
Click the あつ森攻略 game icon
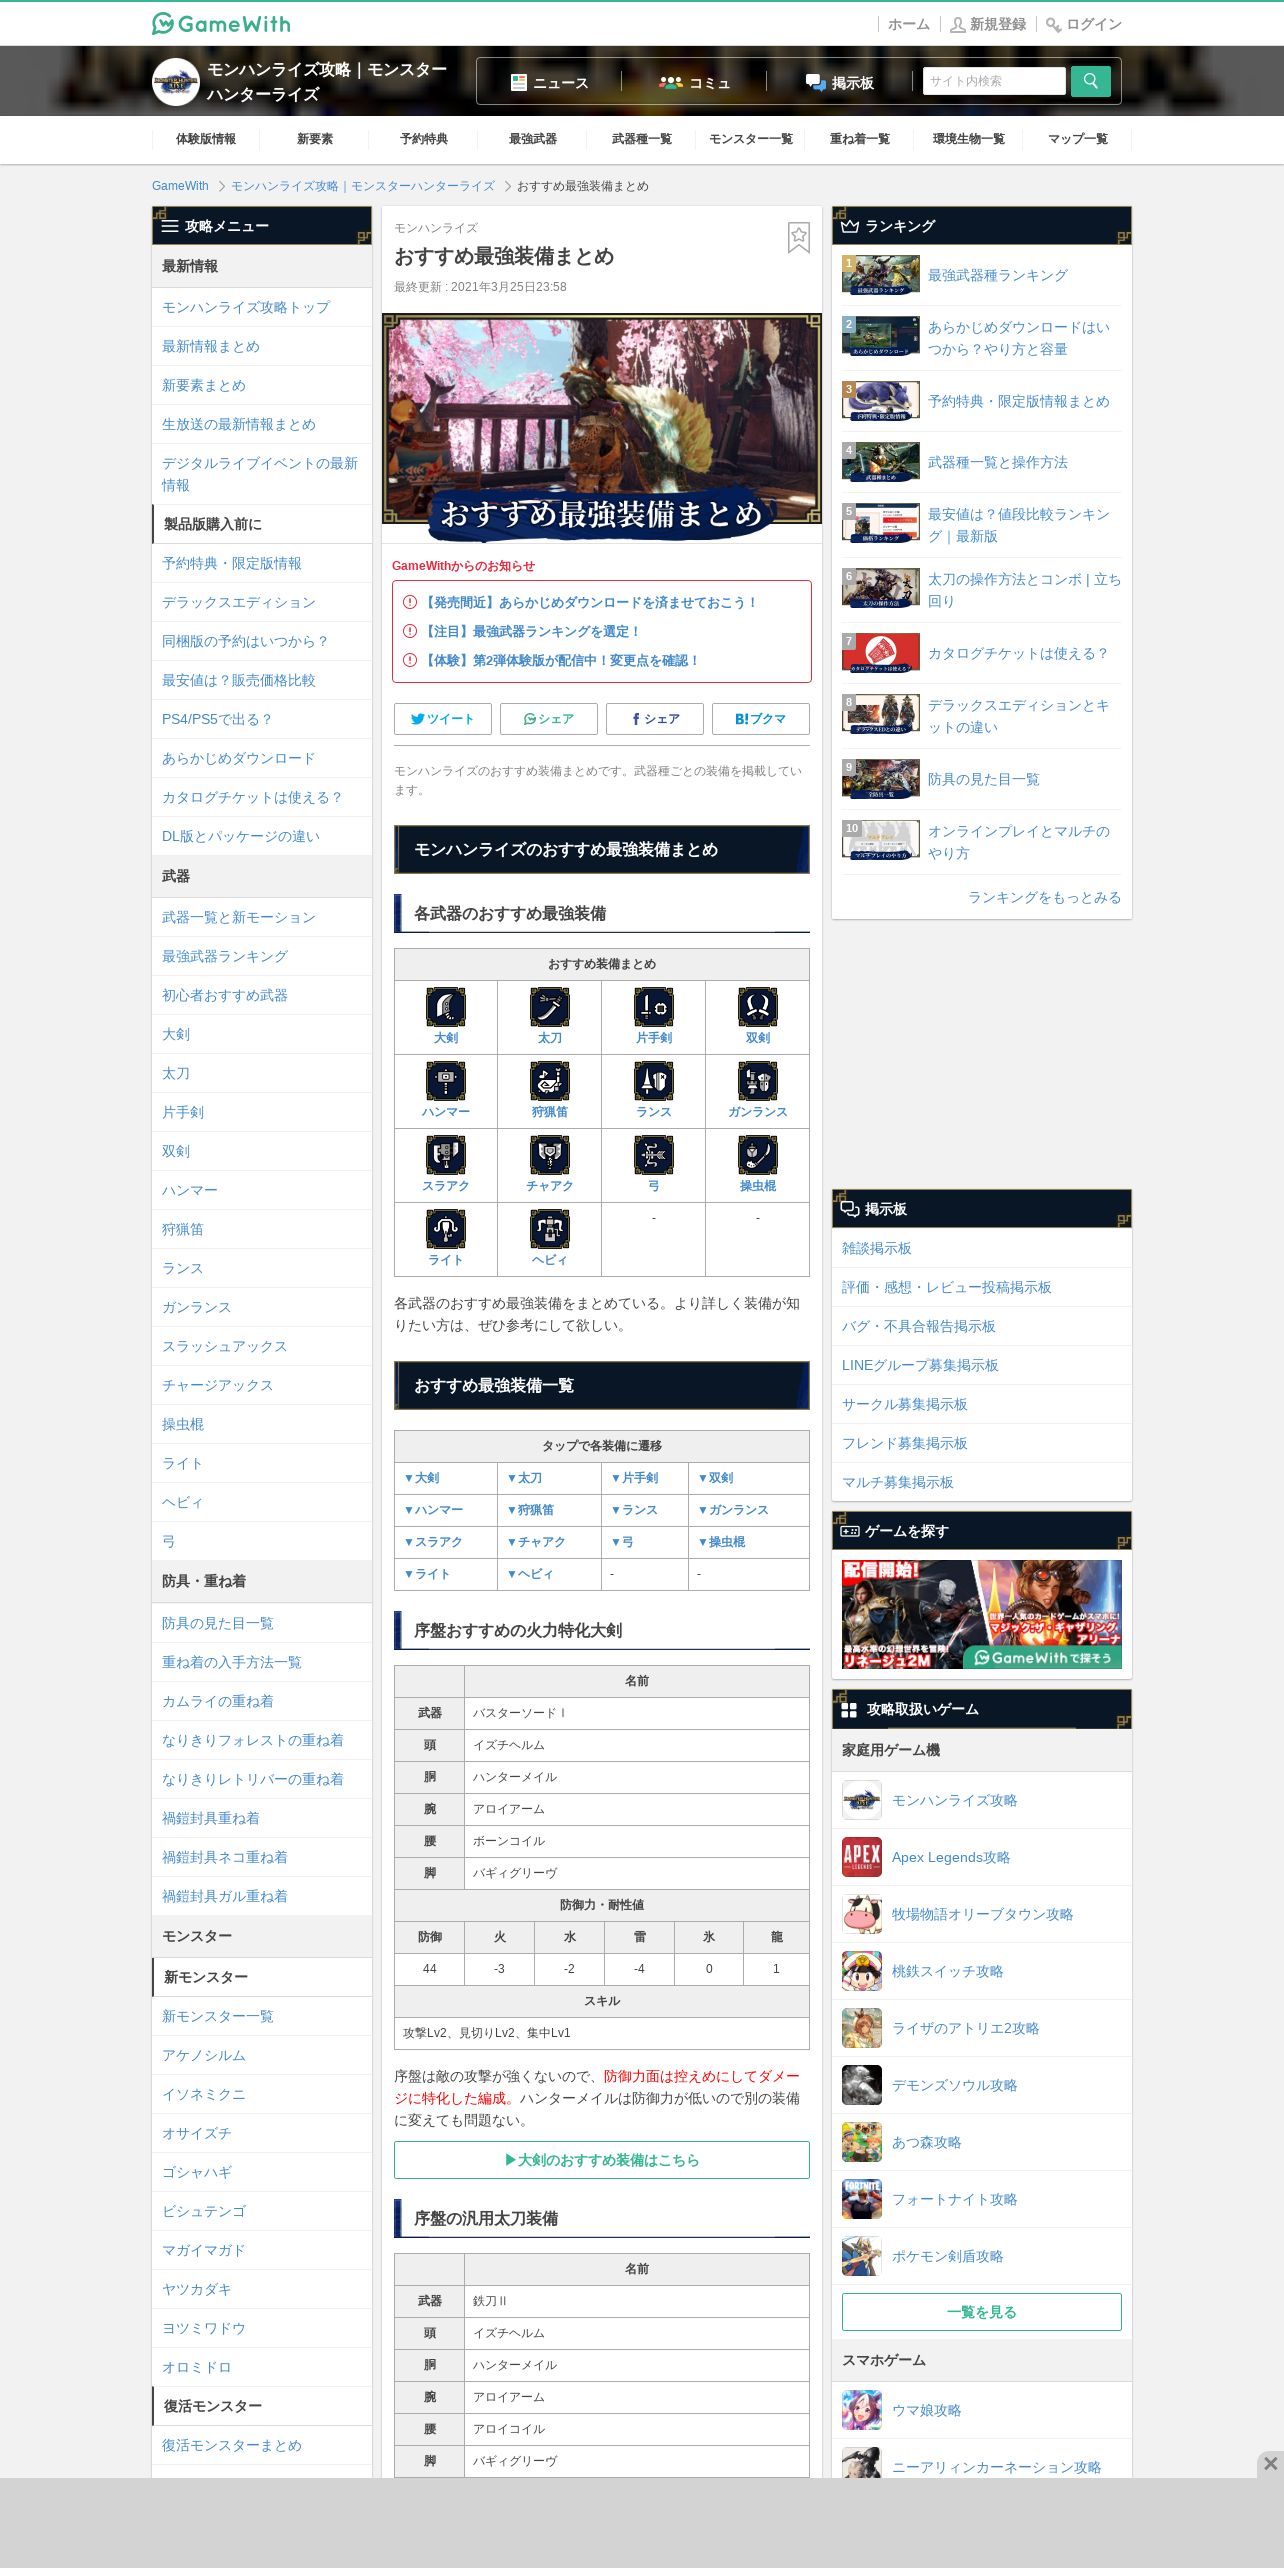point(861,2142)
